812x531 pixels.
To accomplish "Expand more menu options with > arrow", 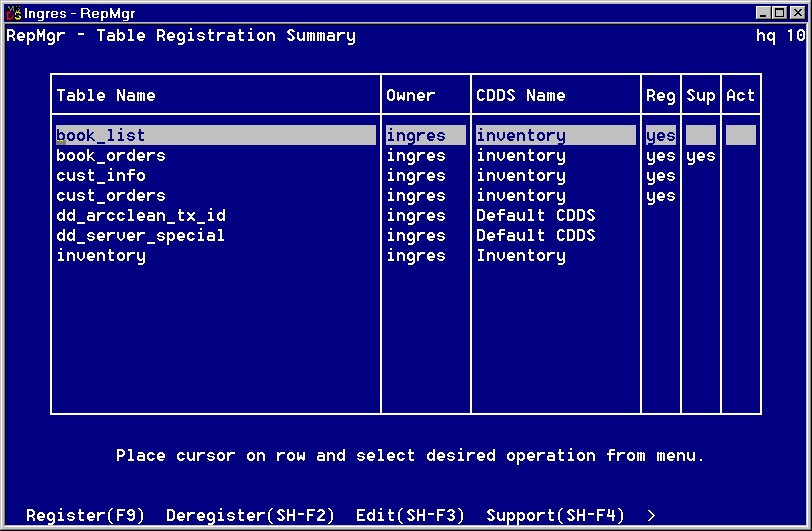I will (651, 515).
